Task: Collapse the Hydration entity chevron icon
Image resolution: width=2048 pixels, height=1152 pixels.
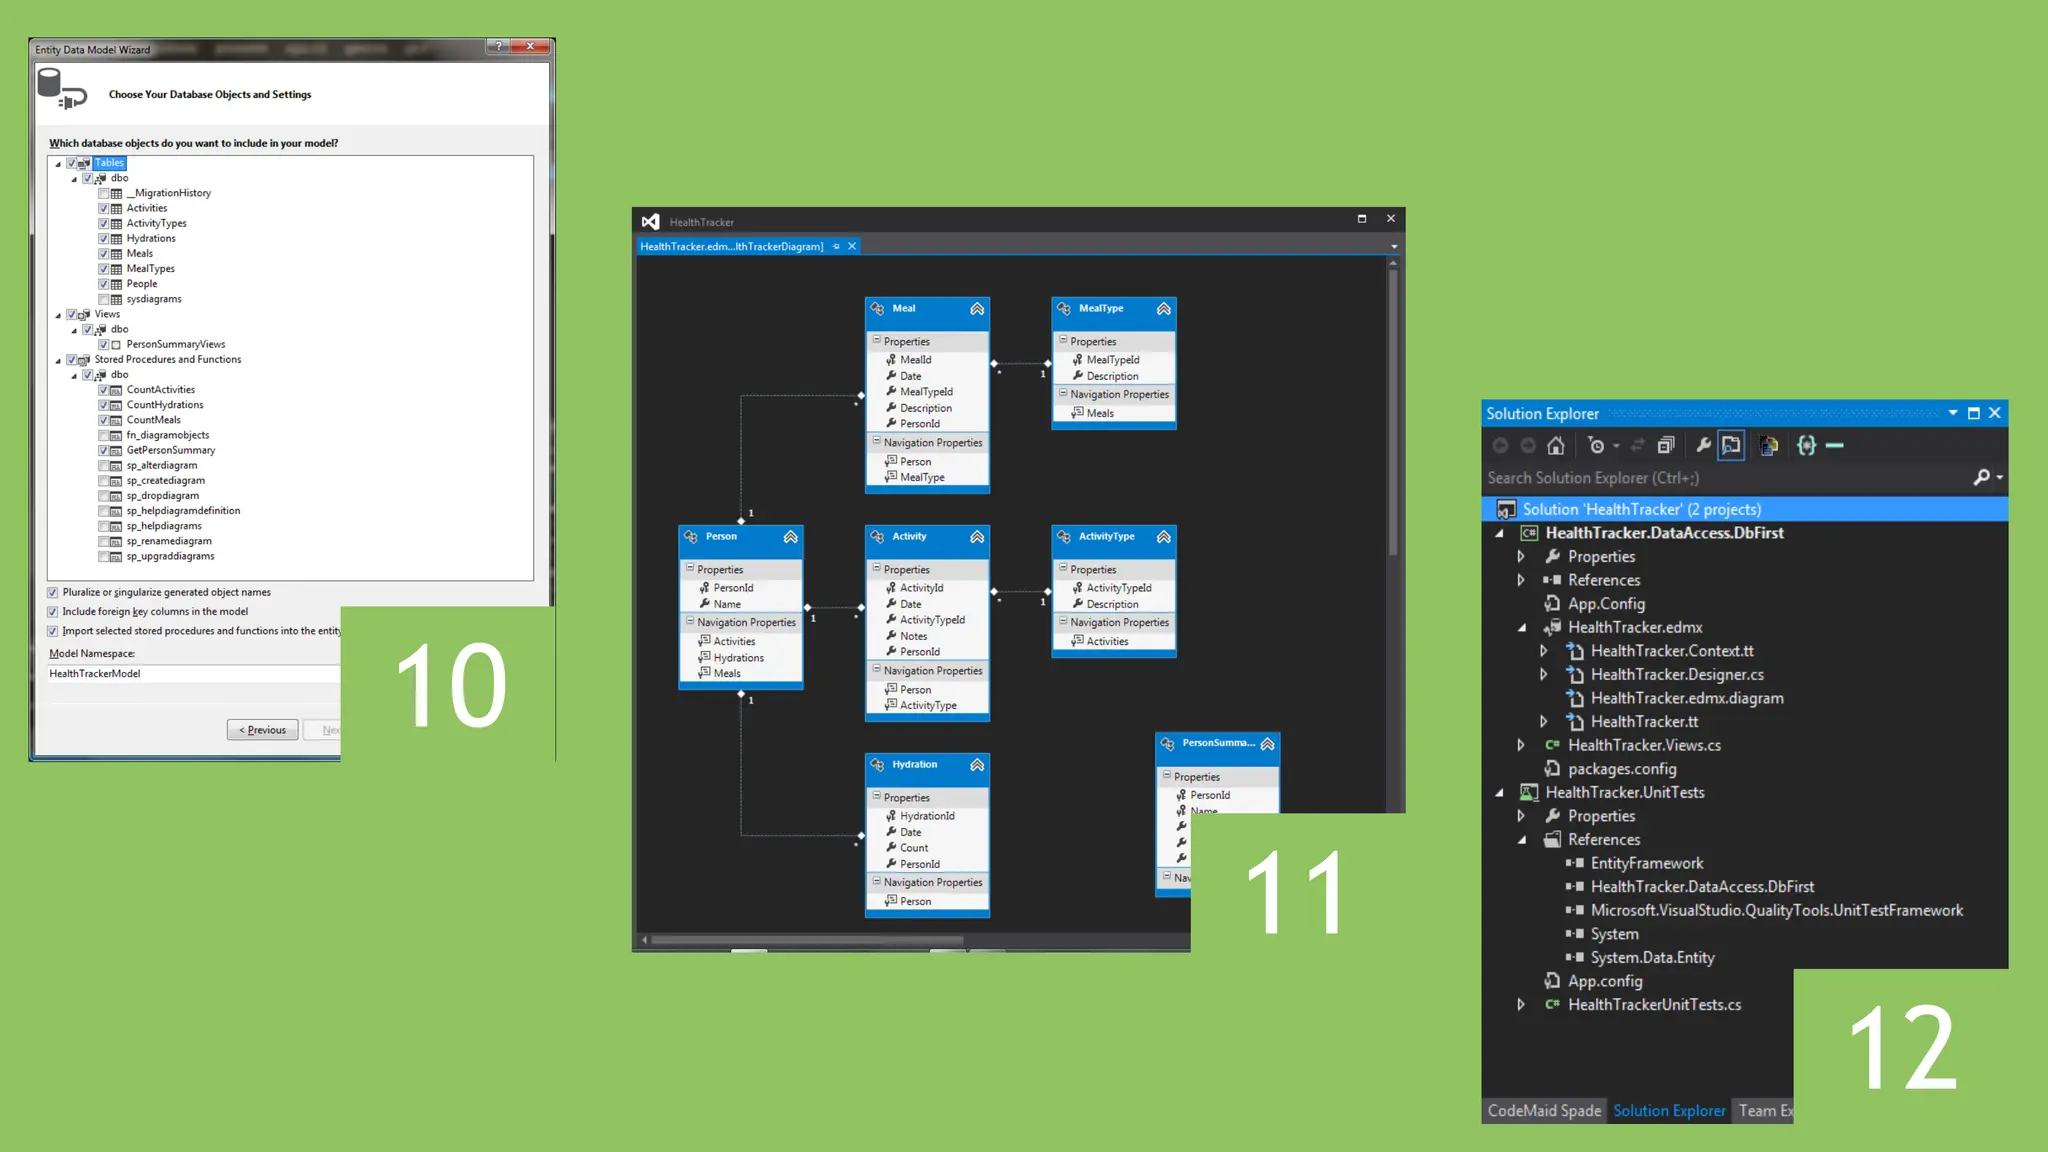Action: point(977,765)
